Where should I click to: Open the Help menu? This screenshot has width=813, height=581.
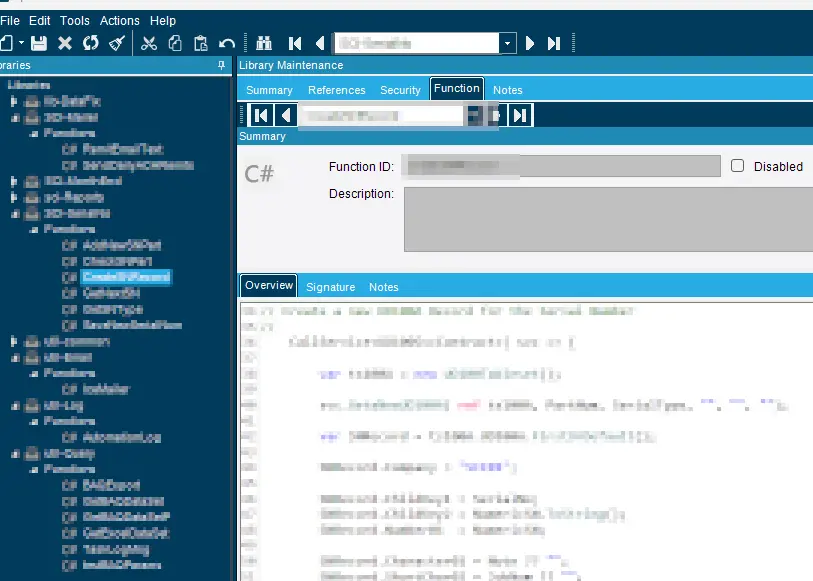click(x=163, y=21)
